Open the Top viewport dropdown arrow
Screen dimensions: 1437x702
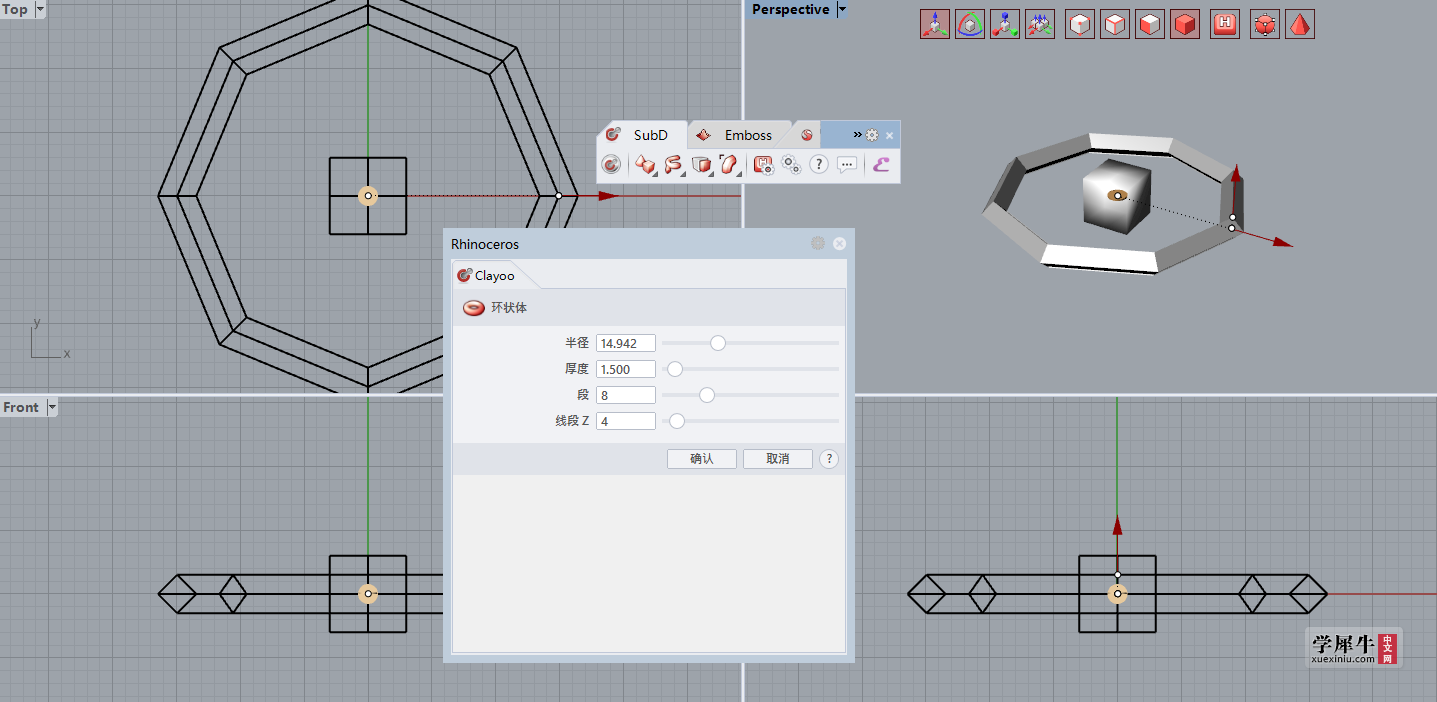40,9
